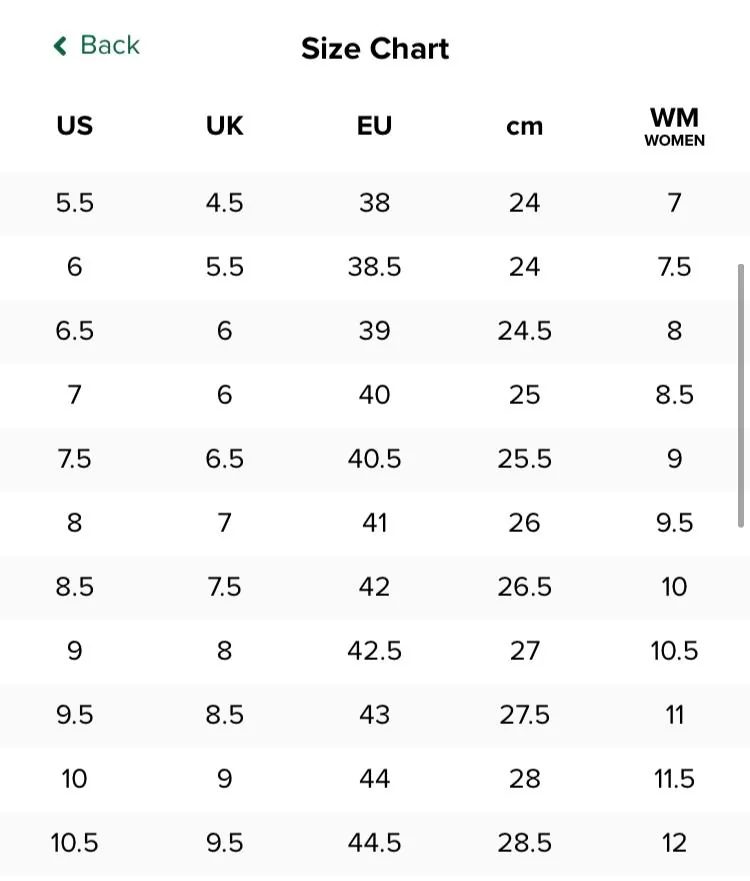Screen dimensions: 750x881
Task: Click the WM Women column header
Action: pyautogui.click(x=674, y=127)
